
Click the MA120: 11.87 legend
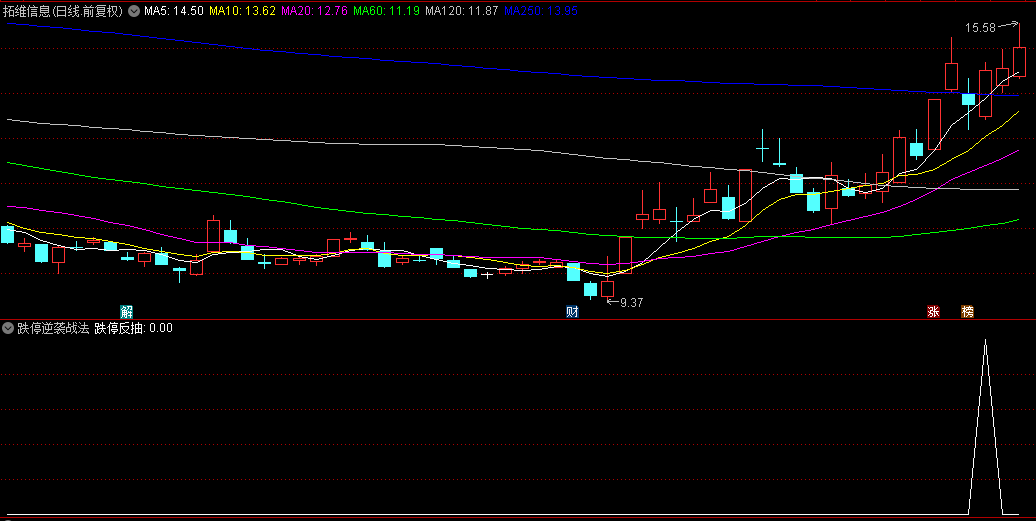[x=461, y=11]
